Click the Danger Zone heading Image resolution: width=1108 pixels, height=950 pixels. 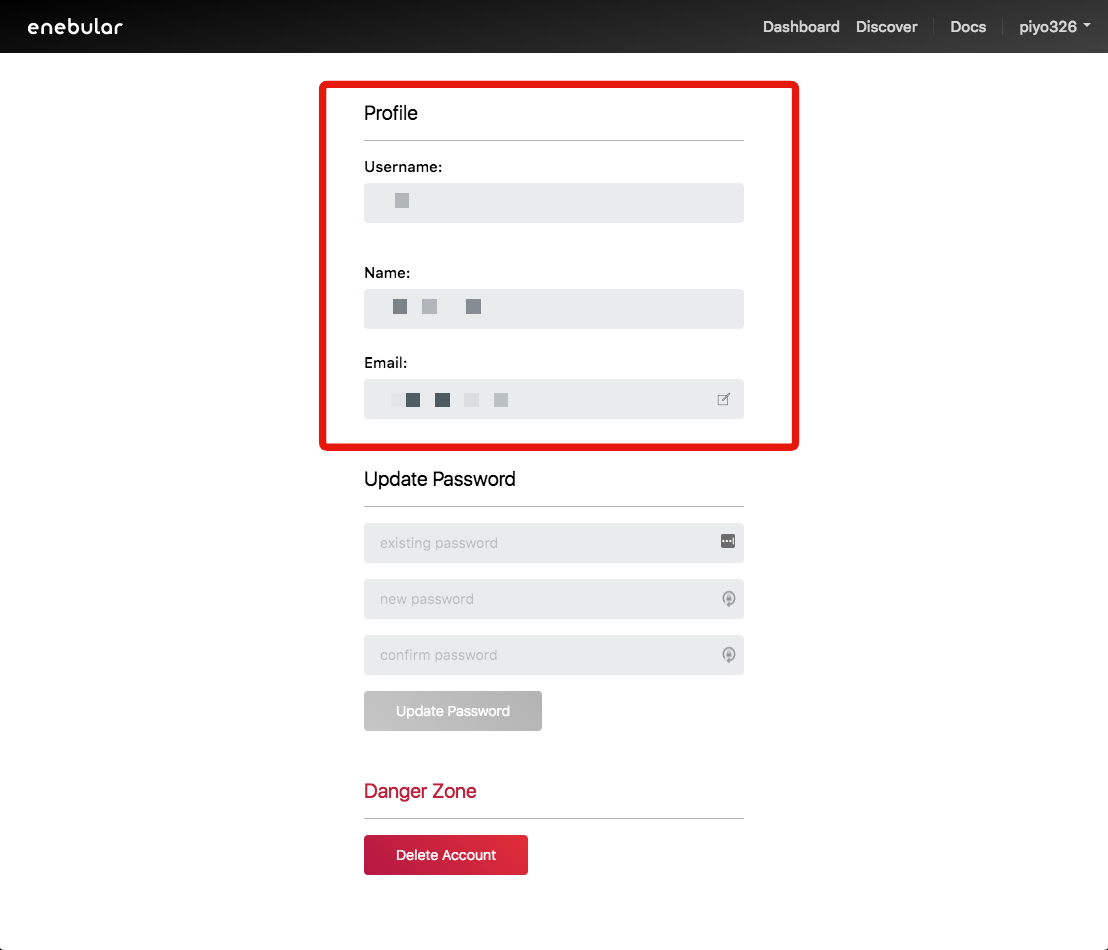coord(420,791)
